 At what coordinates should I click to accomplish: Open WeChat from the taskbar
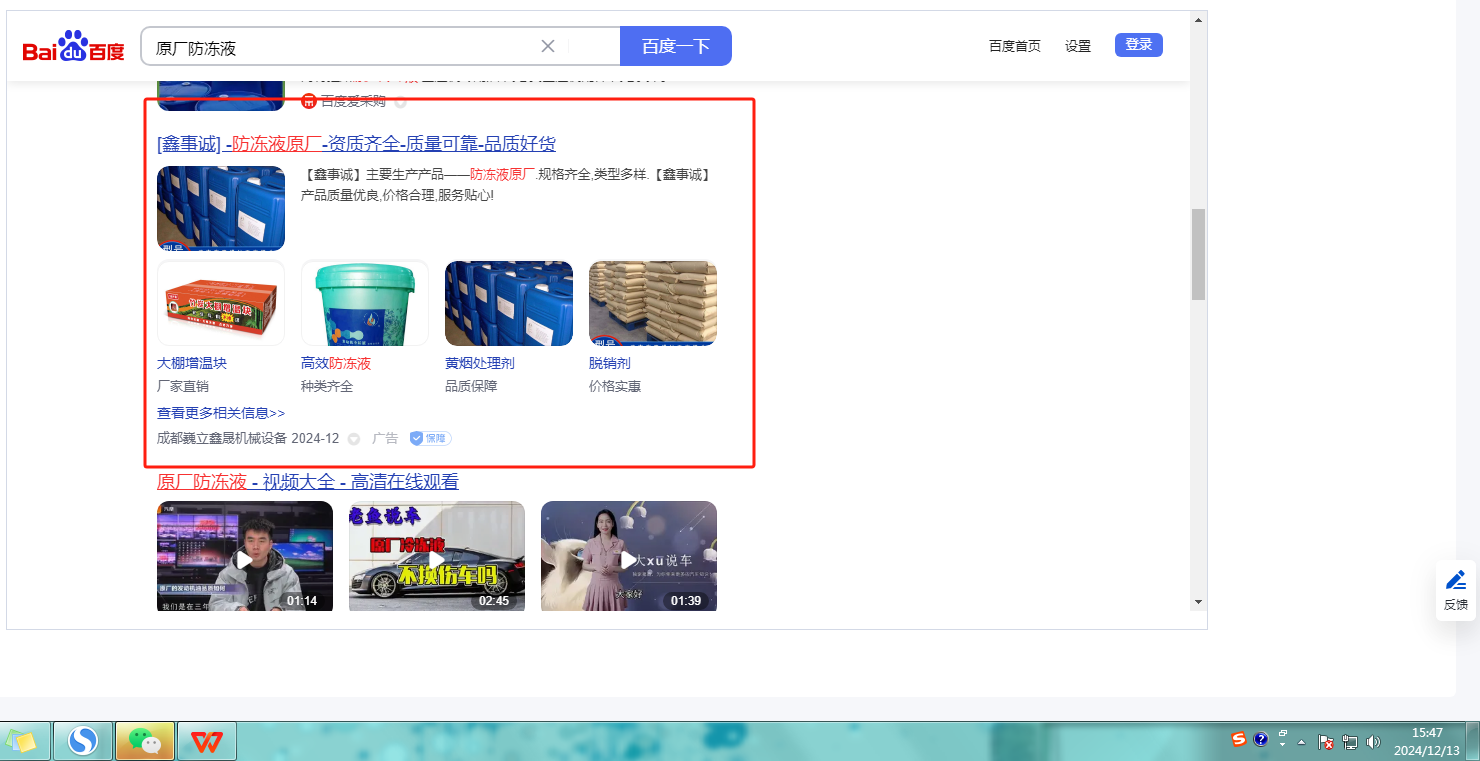(x=145, y=741)
